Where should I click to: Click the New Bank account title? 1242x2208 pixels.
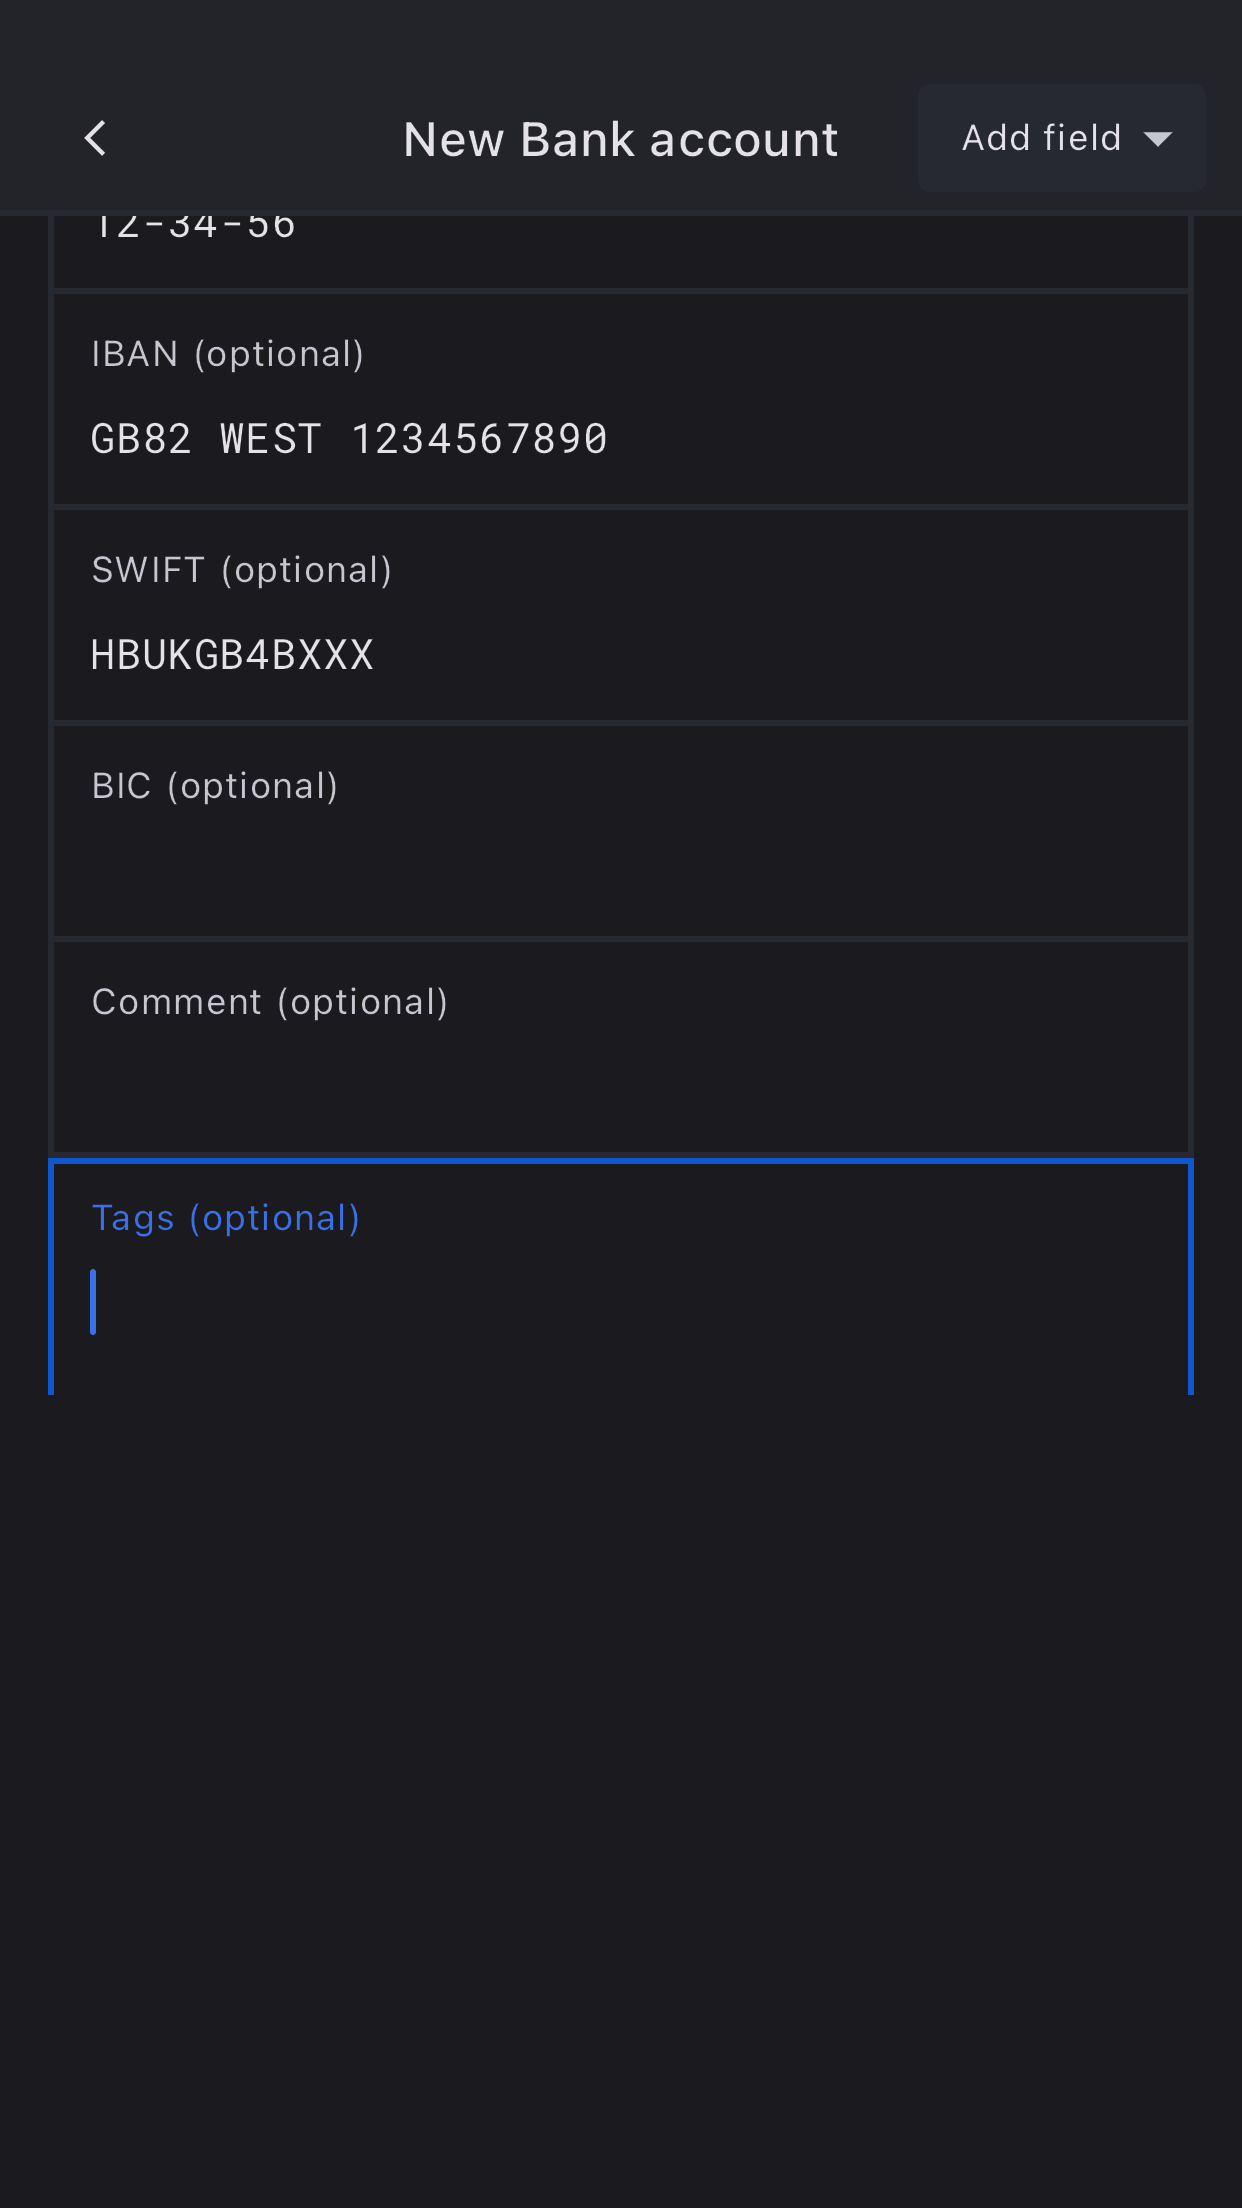click(620, 140)
